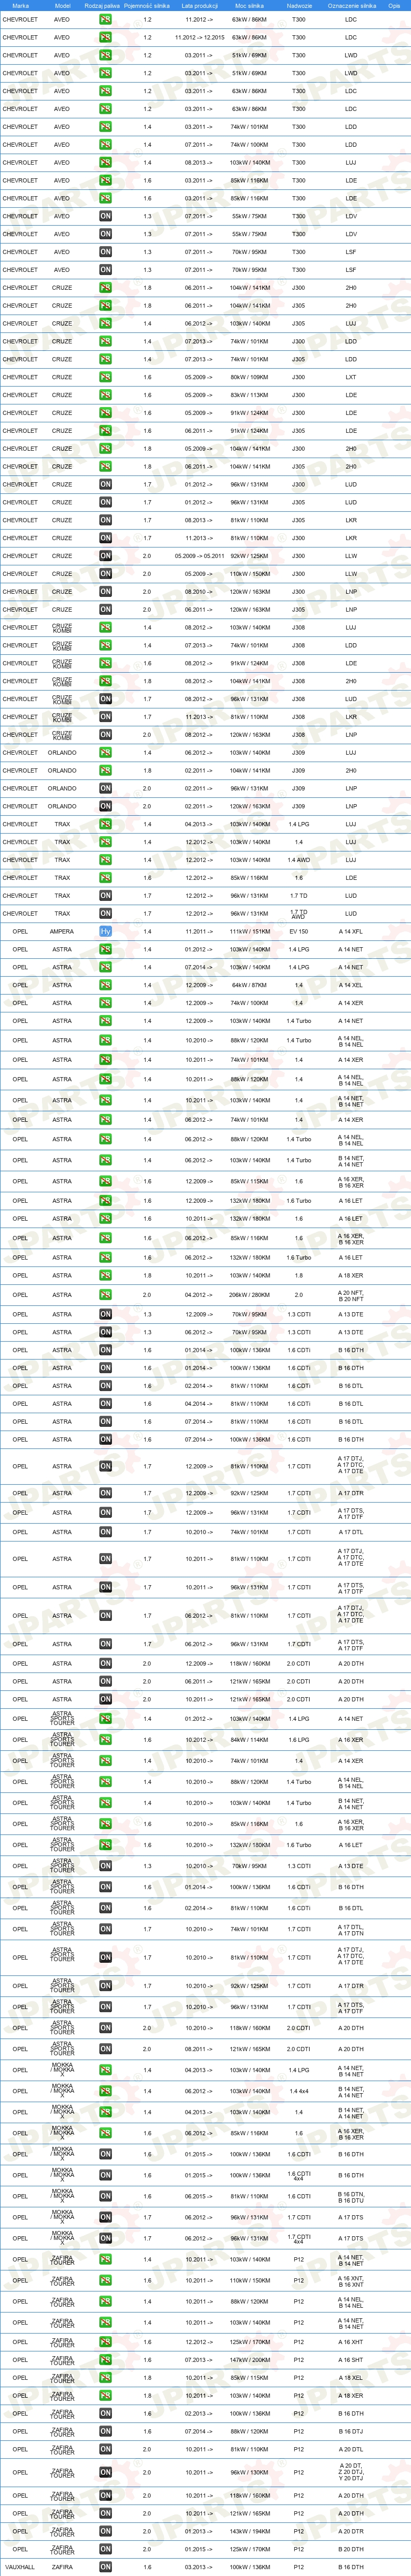Image resolution: width=411 pixels, height=2576 pixels.
Task: Click petrol icon in Mokka 1.4 4x4 row
Action: tap(105, 2091)
